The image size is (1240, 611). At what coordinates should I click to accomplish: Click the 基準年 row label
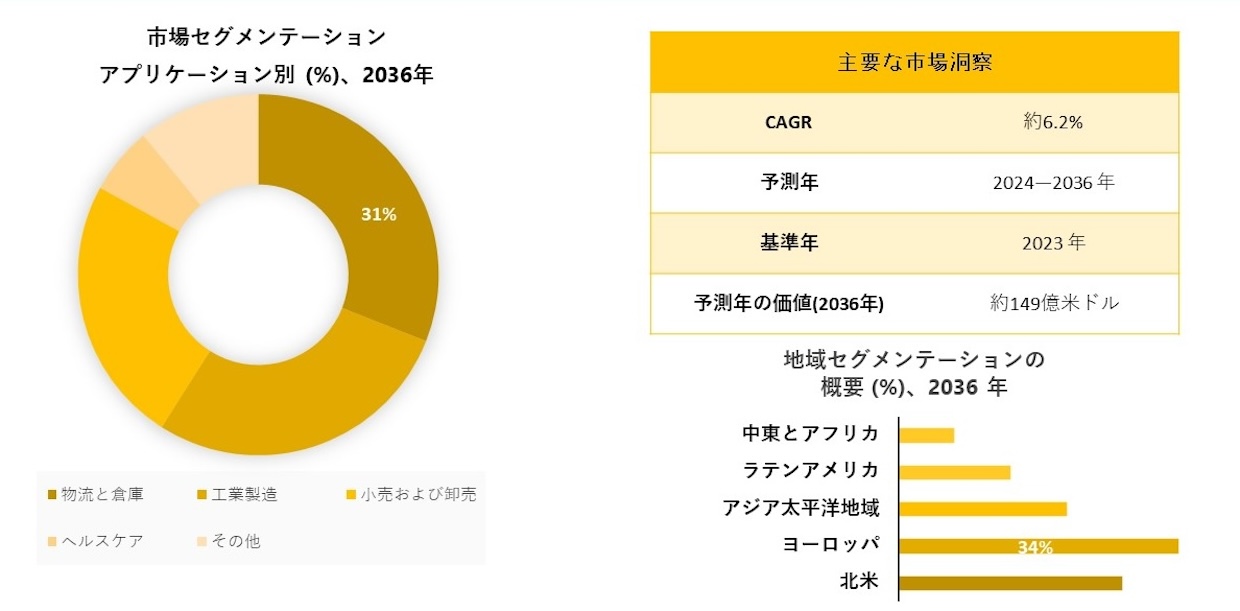pyautogui.click(x=788, y=243)
